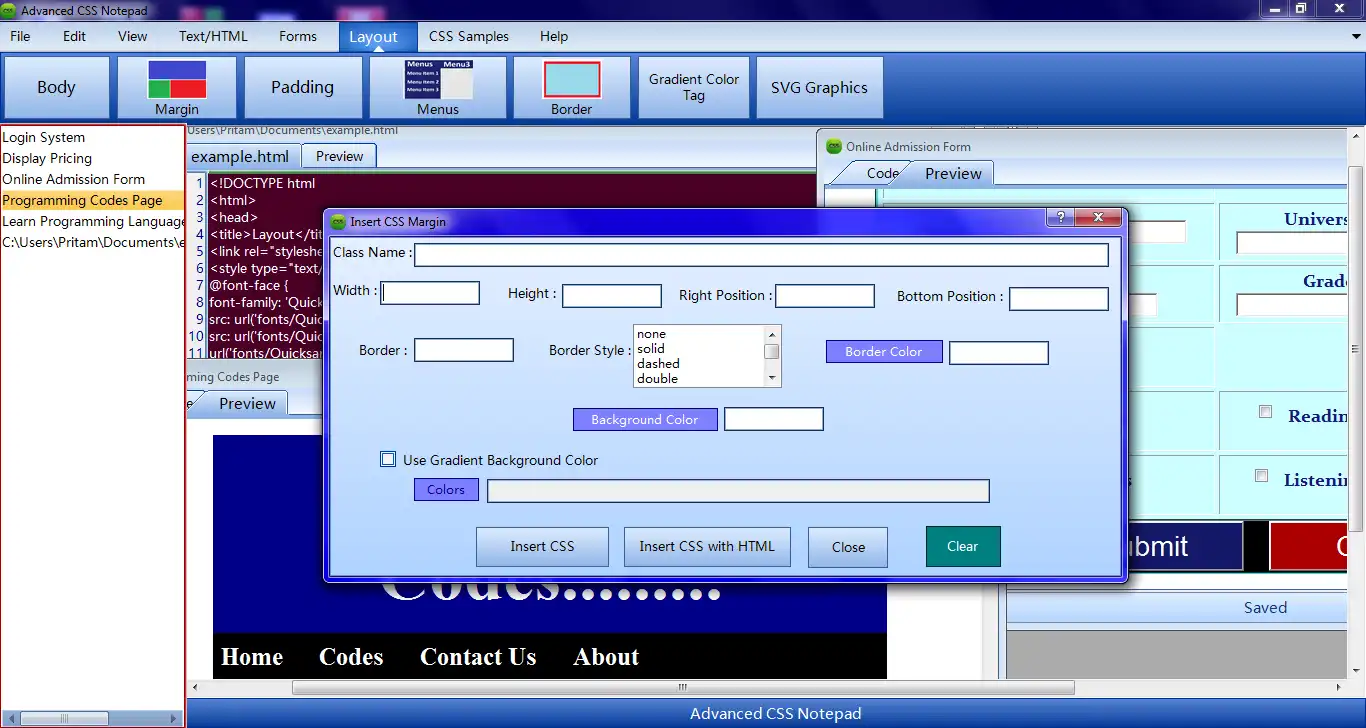Select Learn Programming Language in file list
1366x728 pixels.
[x=93, y=221]
